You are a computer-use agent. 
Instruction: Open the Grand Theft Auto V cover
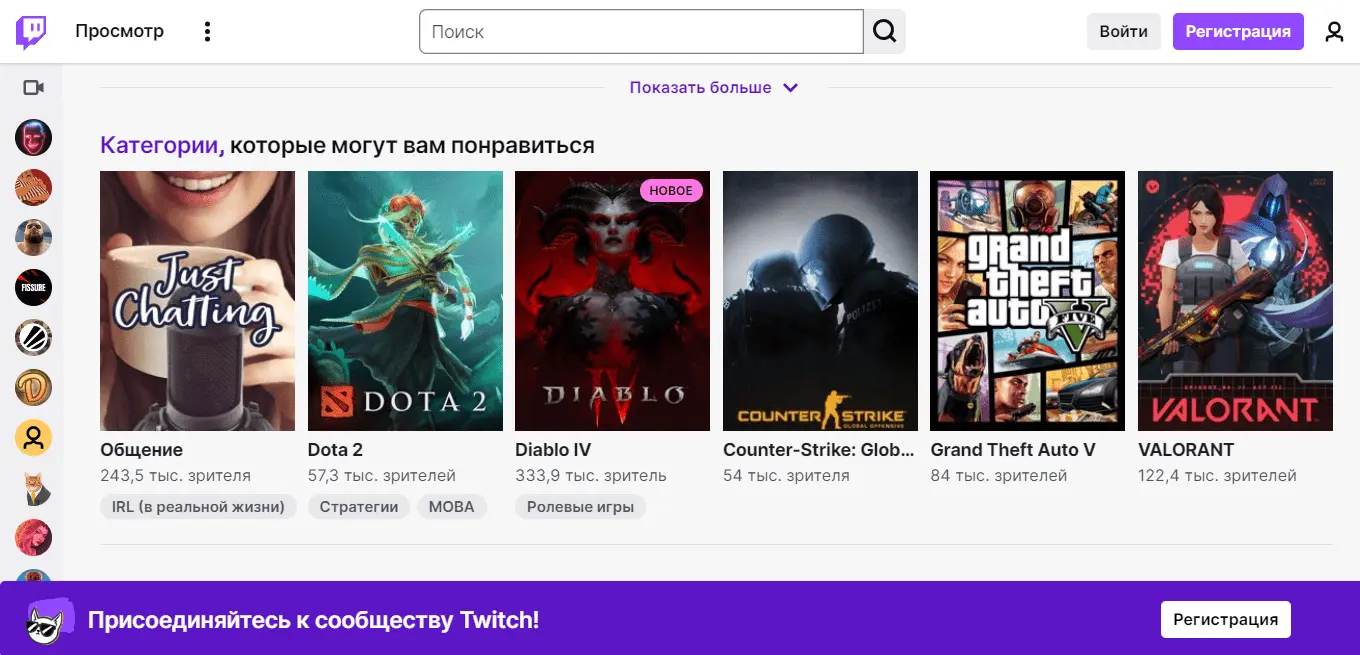click(1028, 301)
